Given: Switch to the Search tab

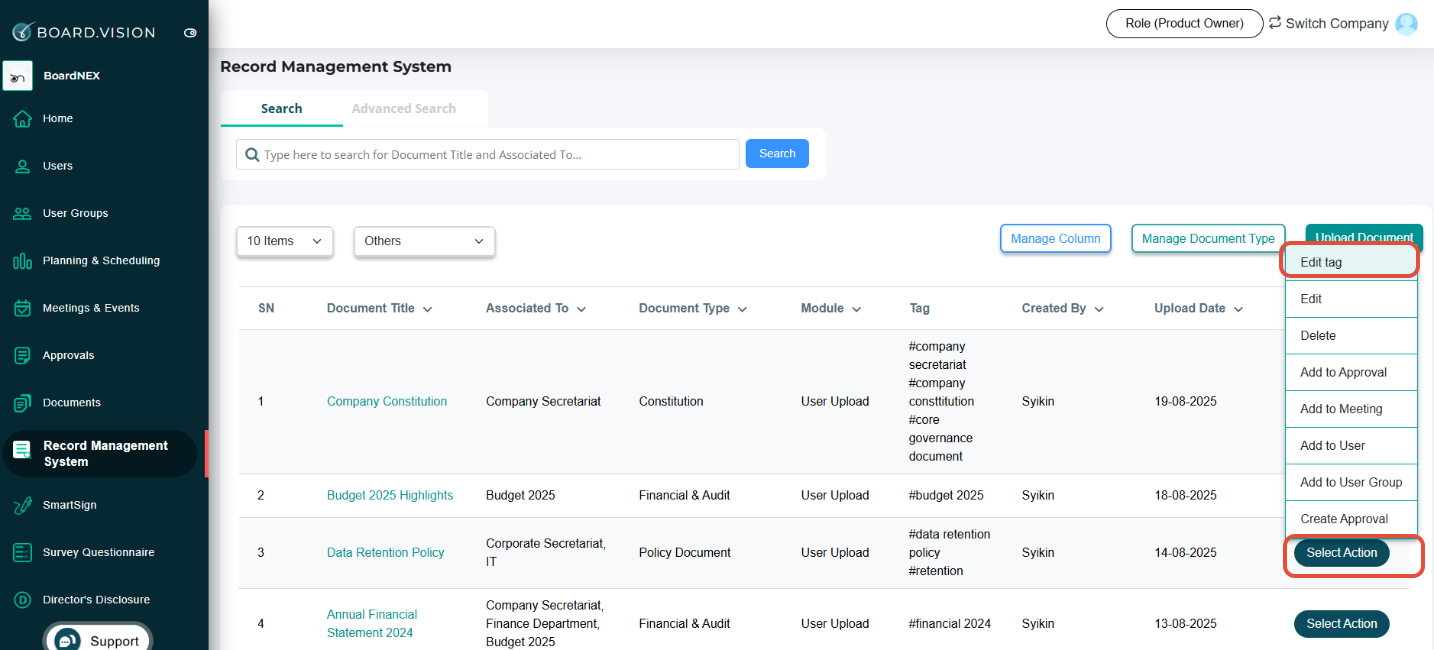Looking at the screenshot, I should (281, 108).
